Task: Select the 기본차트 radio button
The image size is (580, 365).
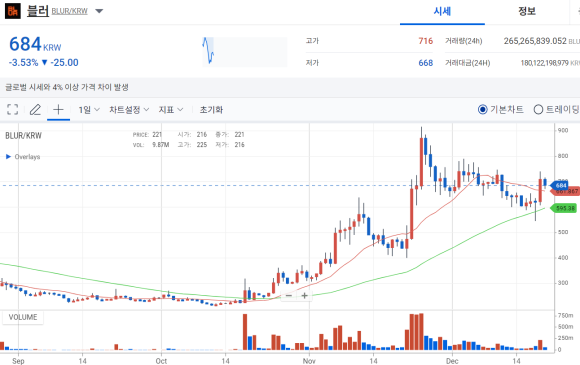Action: [x=482, y=109]
